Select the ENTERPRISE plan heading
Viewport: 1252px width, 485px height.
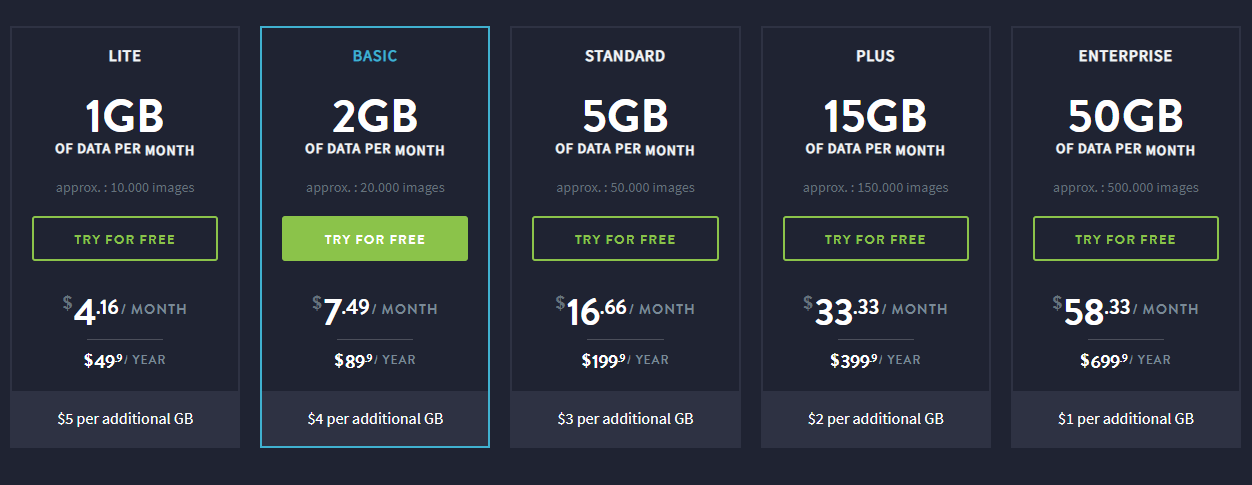point(1125,56)
